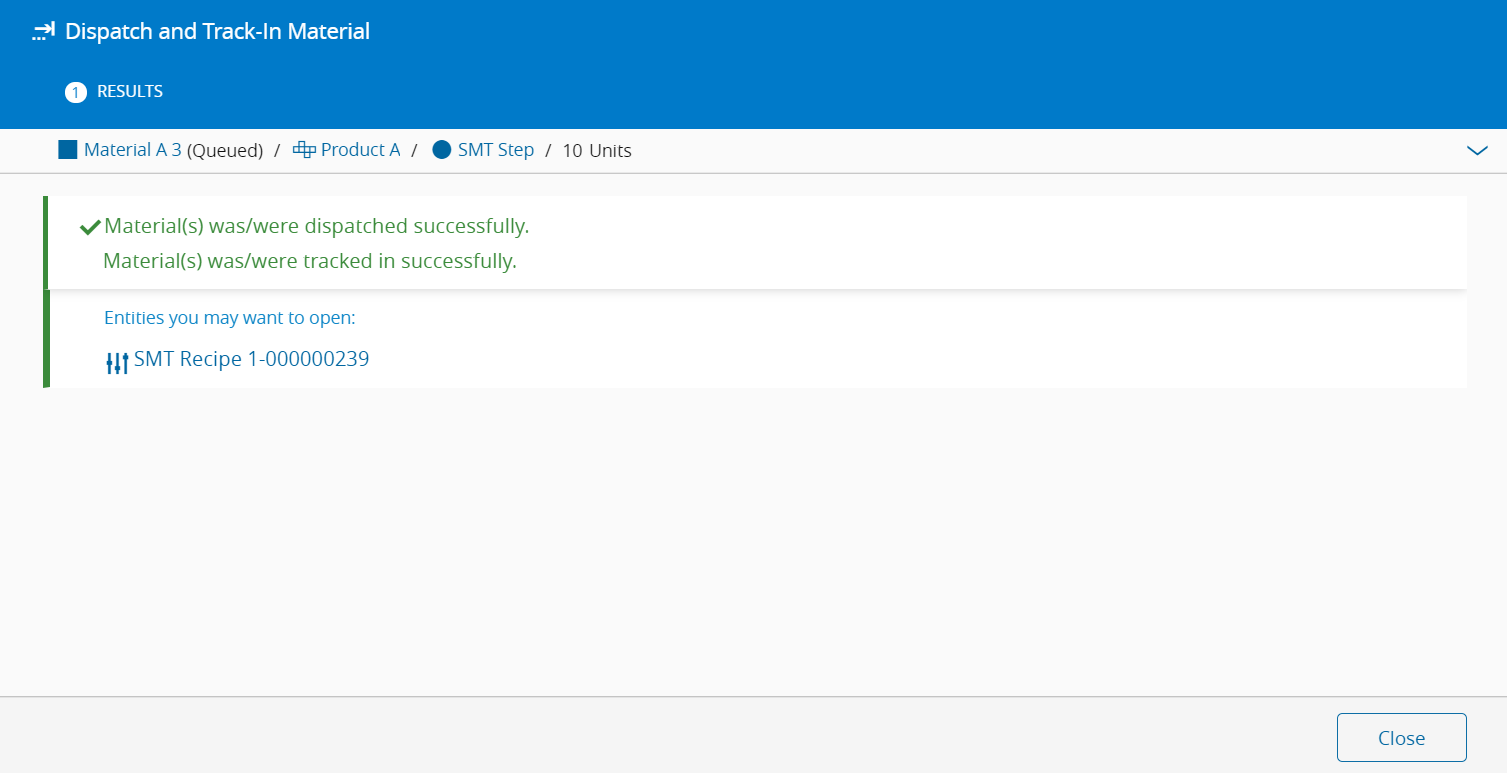Screen dimensions: 1507x773
Task: Click the Dispatch and Track-In arrow icon
Action: click(44, 32)
